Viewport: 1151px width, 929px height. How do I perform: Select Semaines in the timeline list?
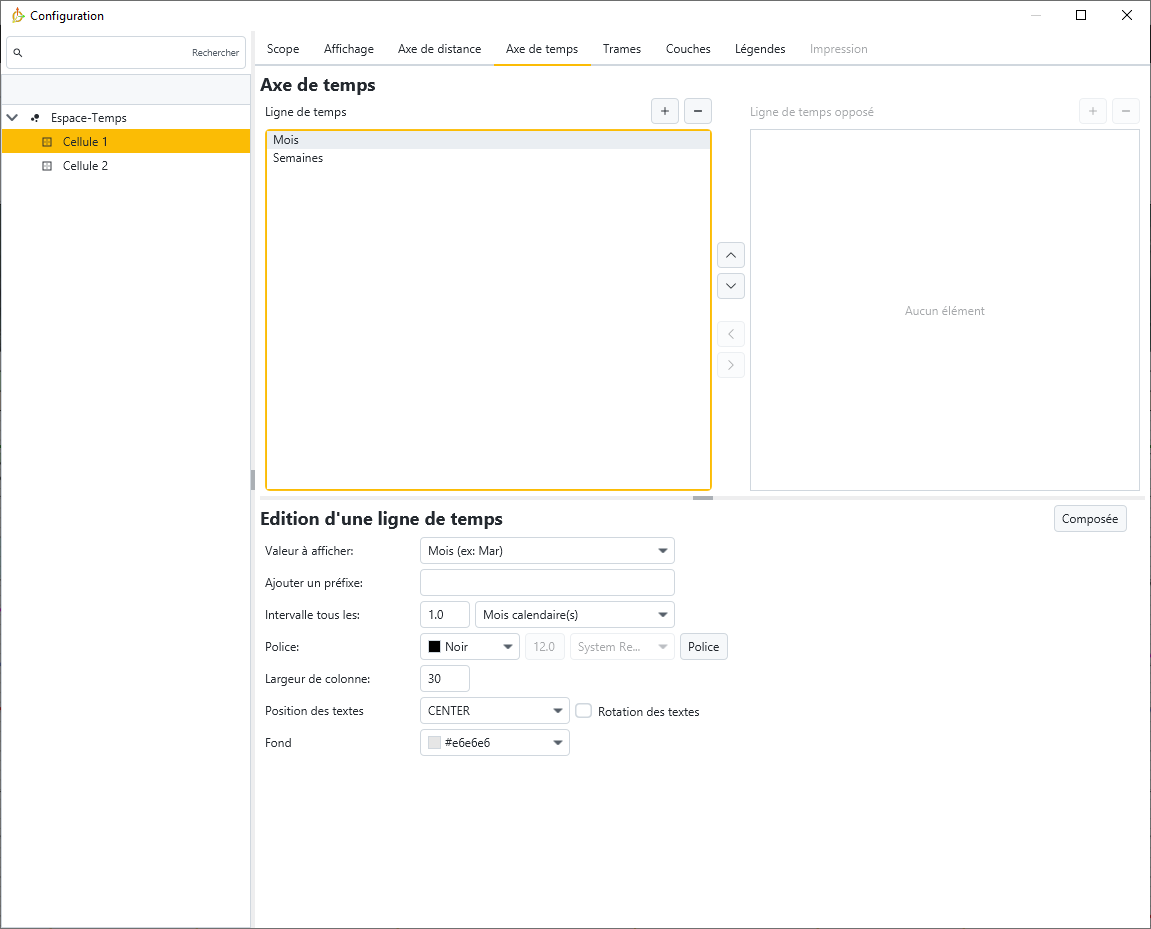click(298, 158)
